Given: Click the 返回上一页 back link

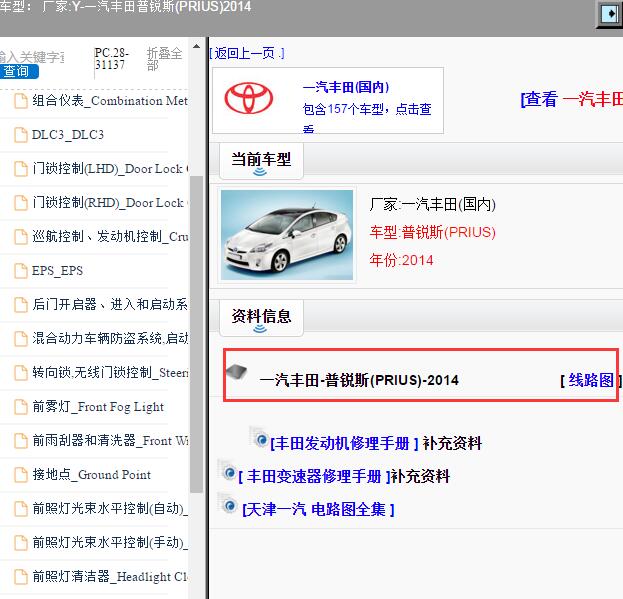Looking at the screenshot, I should coord(247,53).
